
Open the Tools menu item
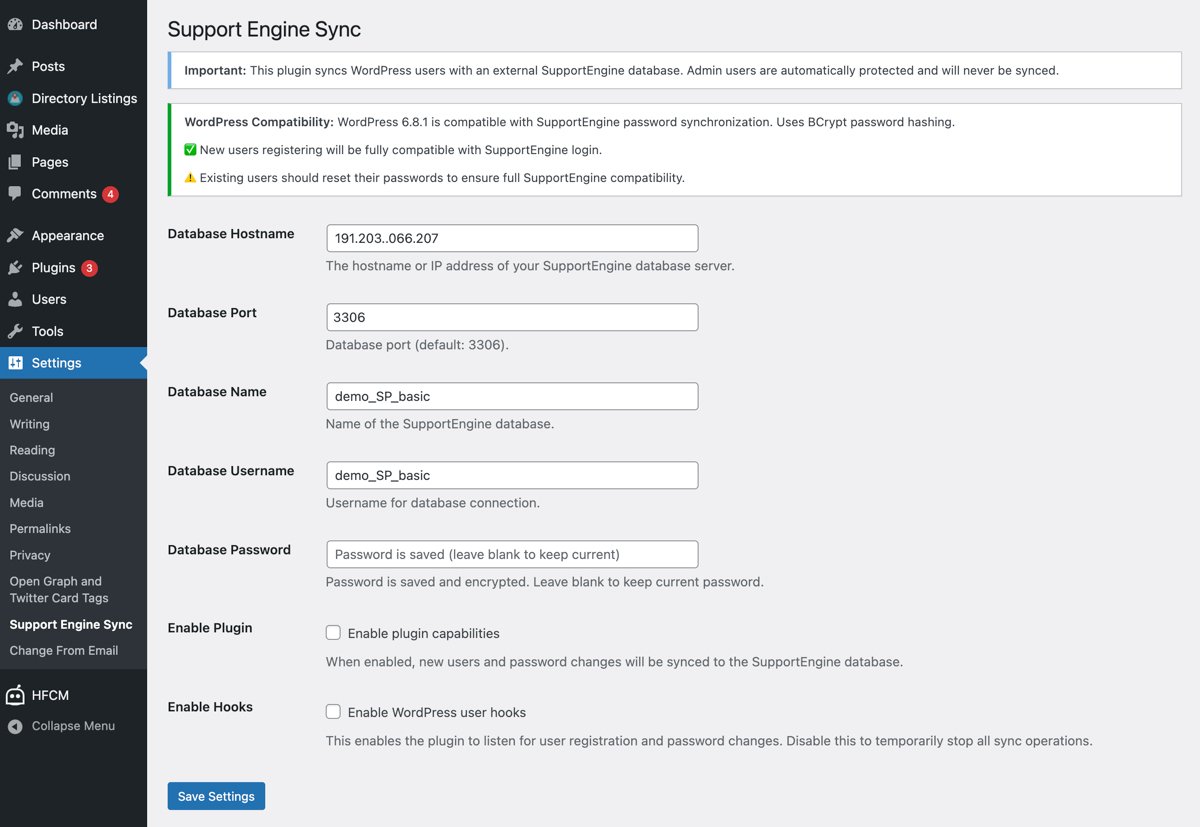(x=73, y=331)
